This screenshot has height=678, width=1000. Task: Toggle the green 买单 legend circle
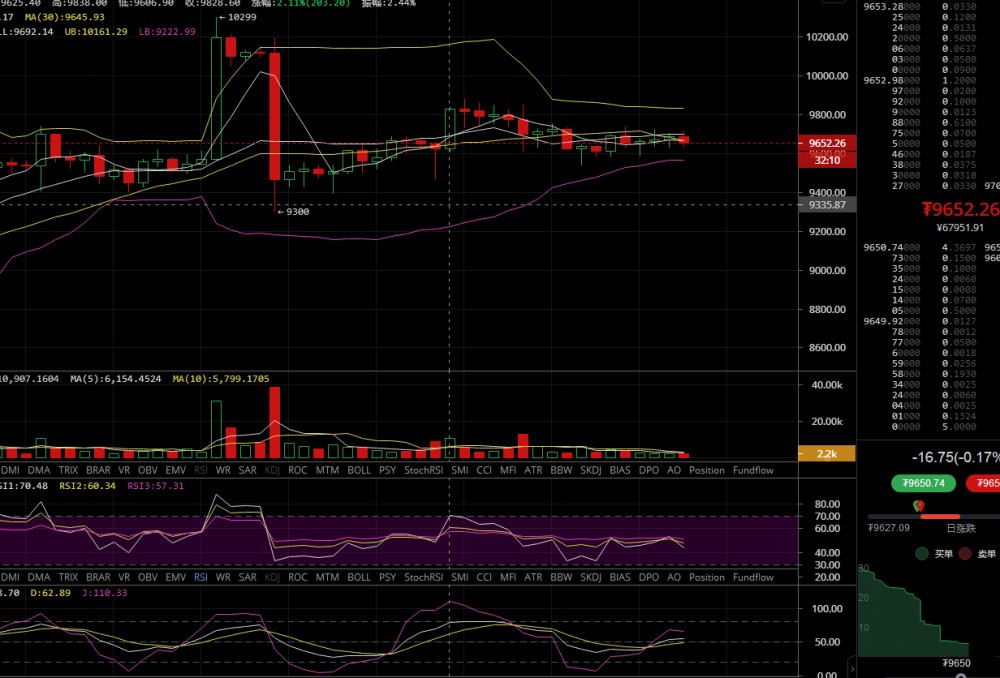click(921, 553)
